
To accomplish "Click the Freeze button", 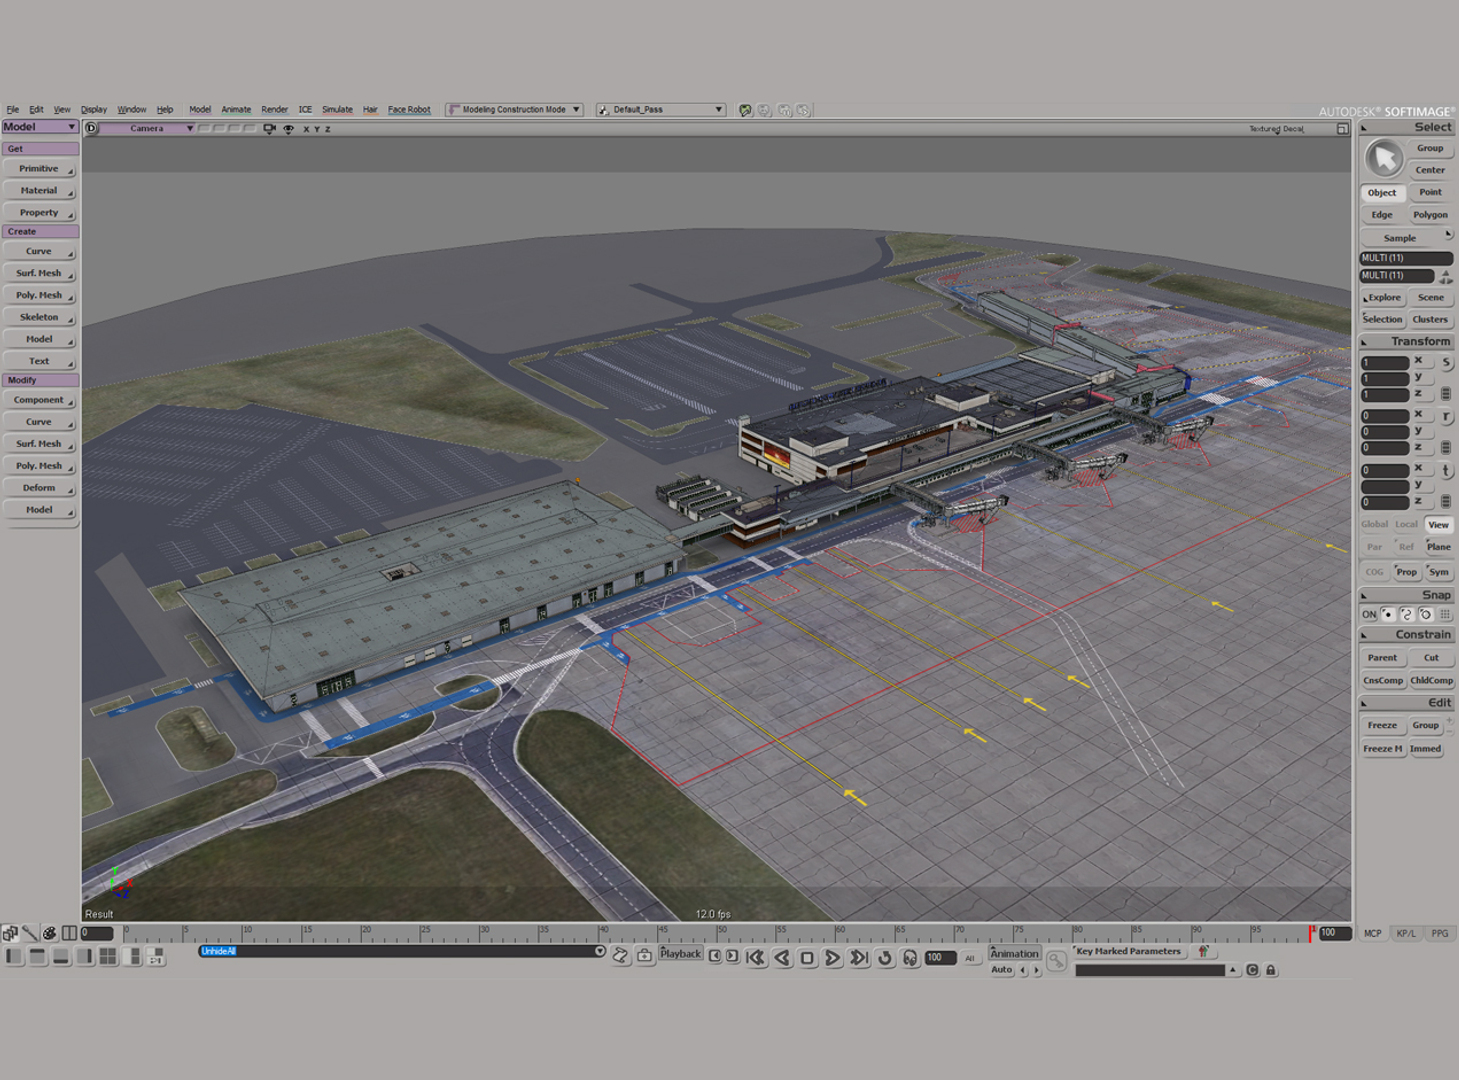I will click(x=1382, y=726).
